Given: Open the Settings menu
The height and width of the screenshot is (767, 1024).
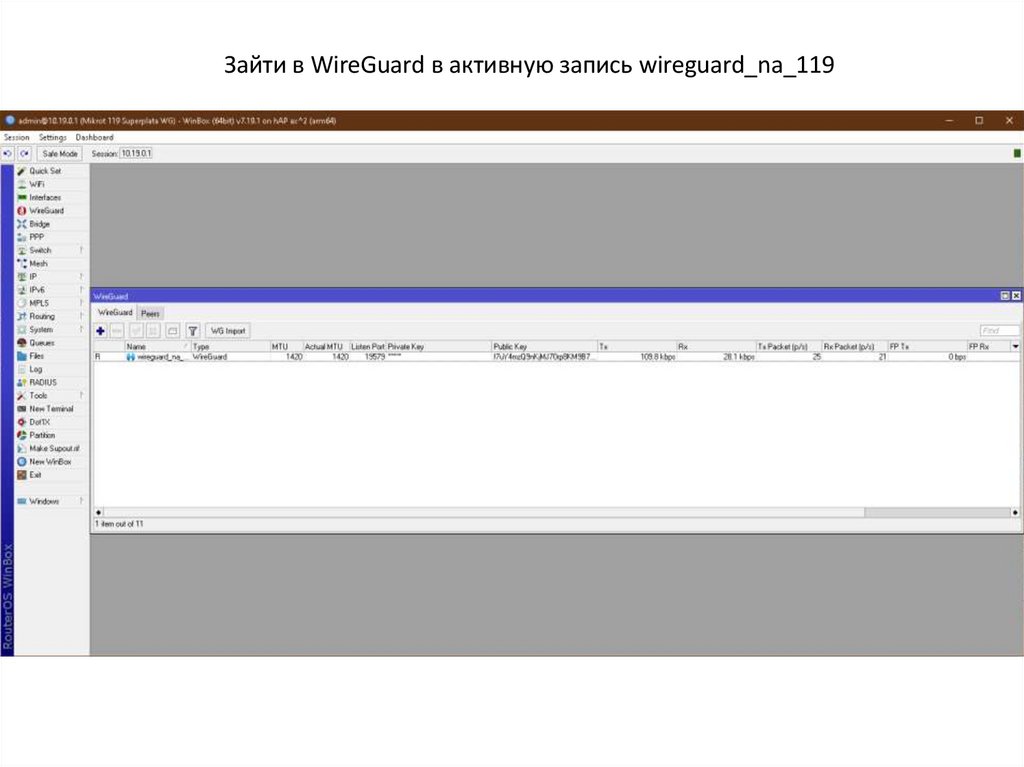Looking at the screenshot, I should (52, 137).
